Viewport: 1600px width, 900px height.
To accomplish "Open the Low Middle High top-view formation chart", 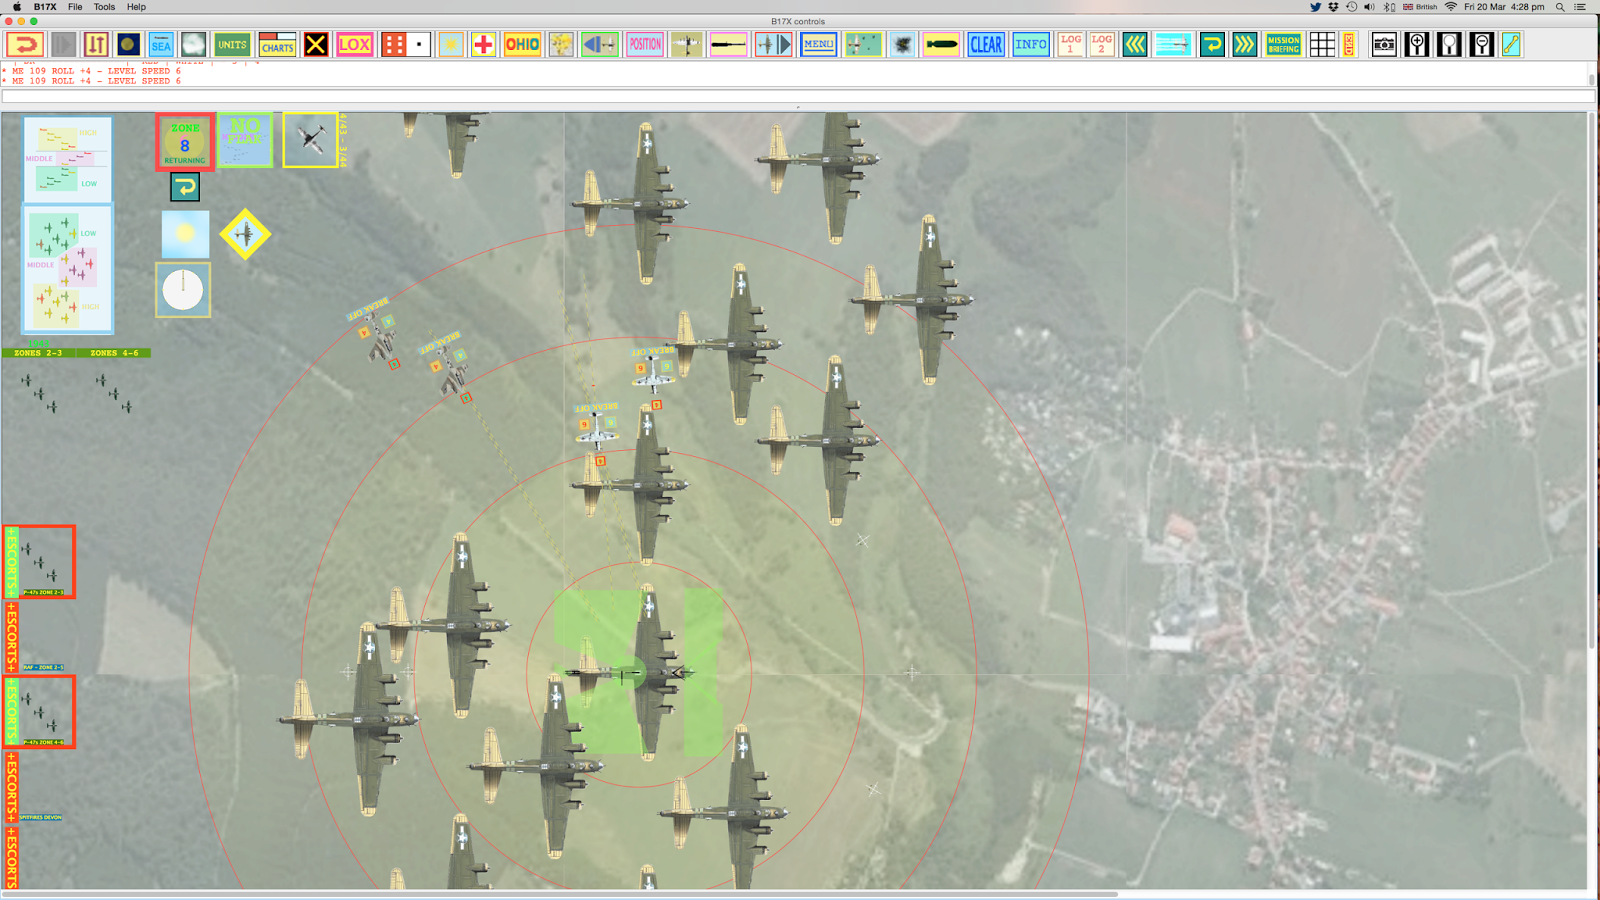I will coord(68,269).
